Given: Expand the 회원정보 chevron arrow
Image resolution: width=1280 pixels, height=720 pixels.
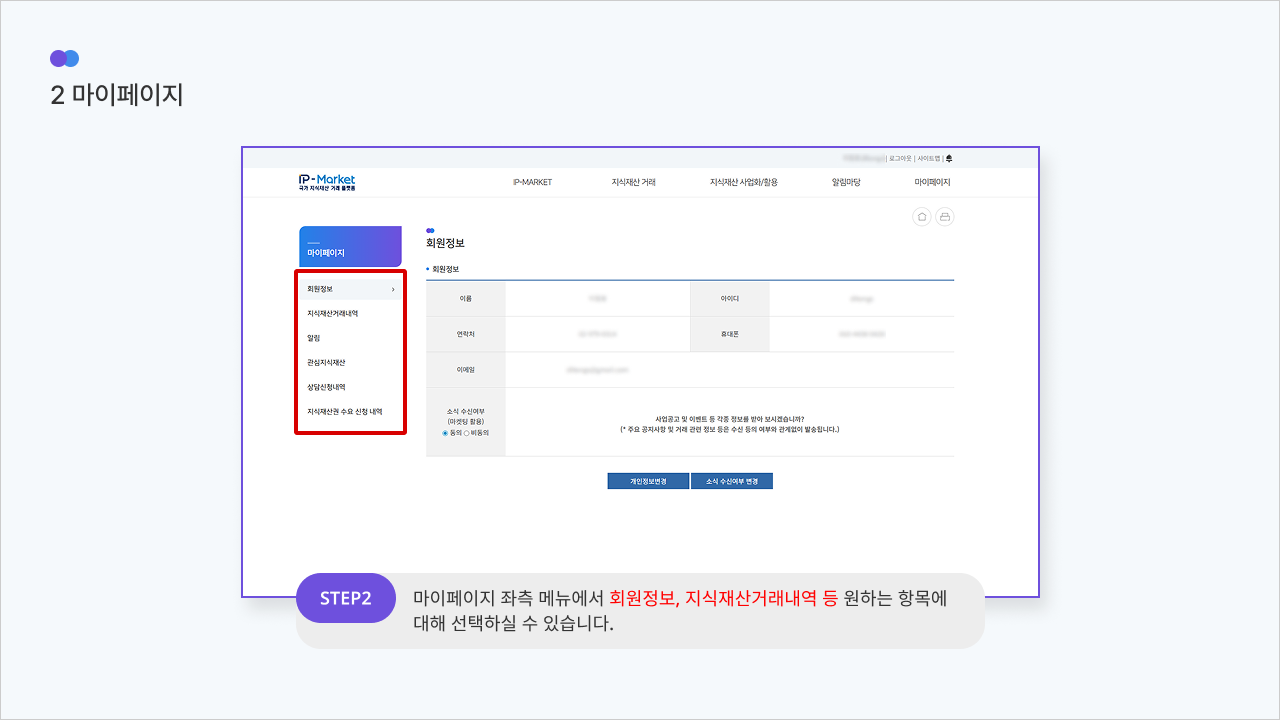Looking at the screenshot, I should tap(393, 289).
